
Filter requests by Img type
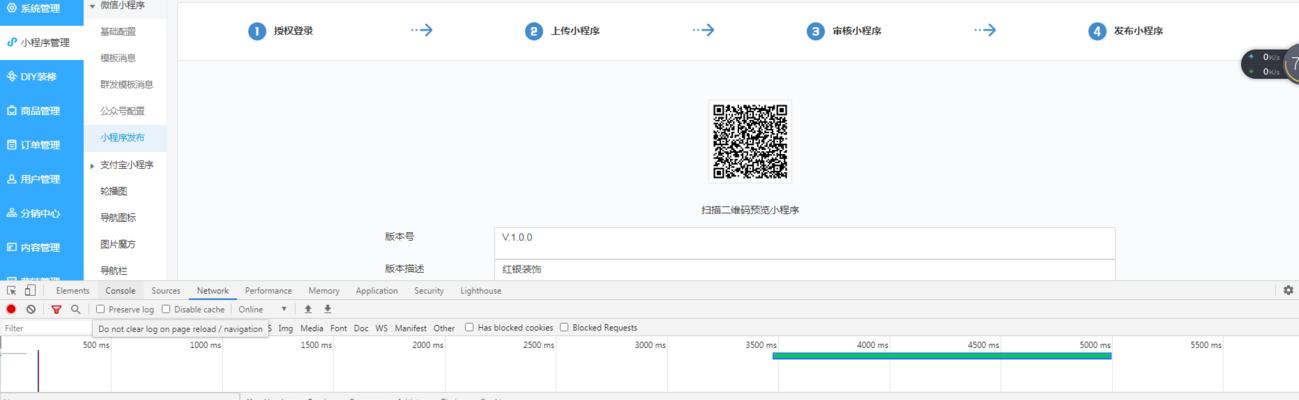click(x=286, y=328)
